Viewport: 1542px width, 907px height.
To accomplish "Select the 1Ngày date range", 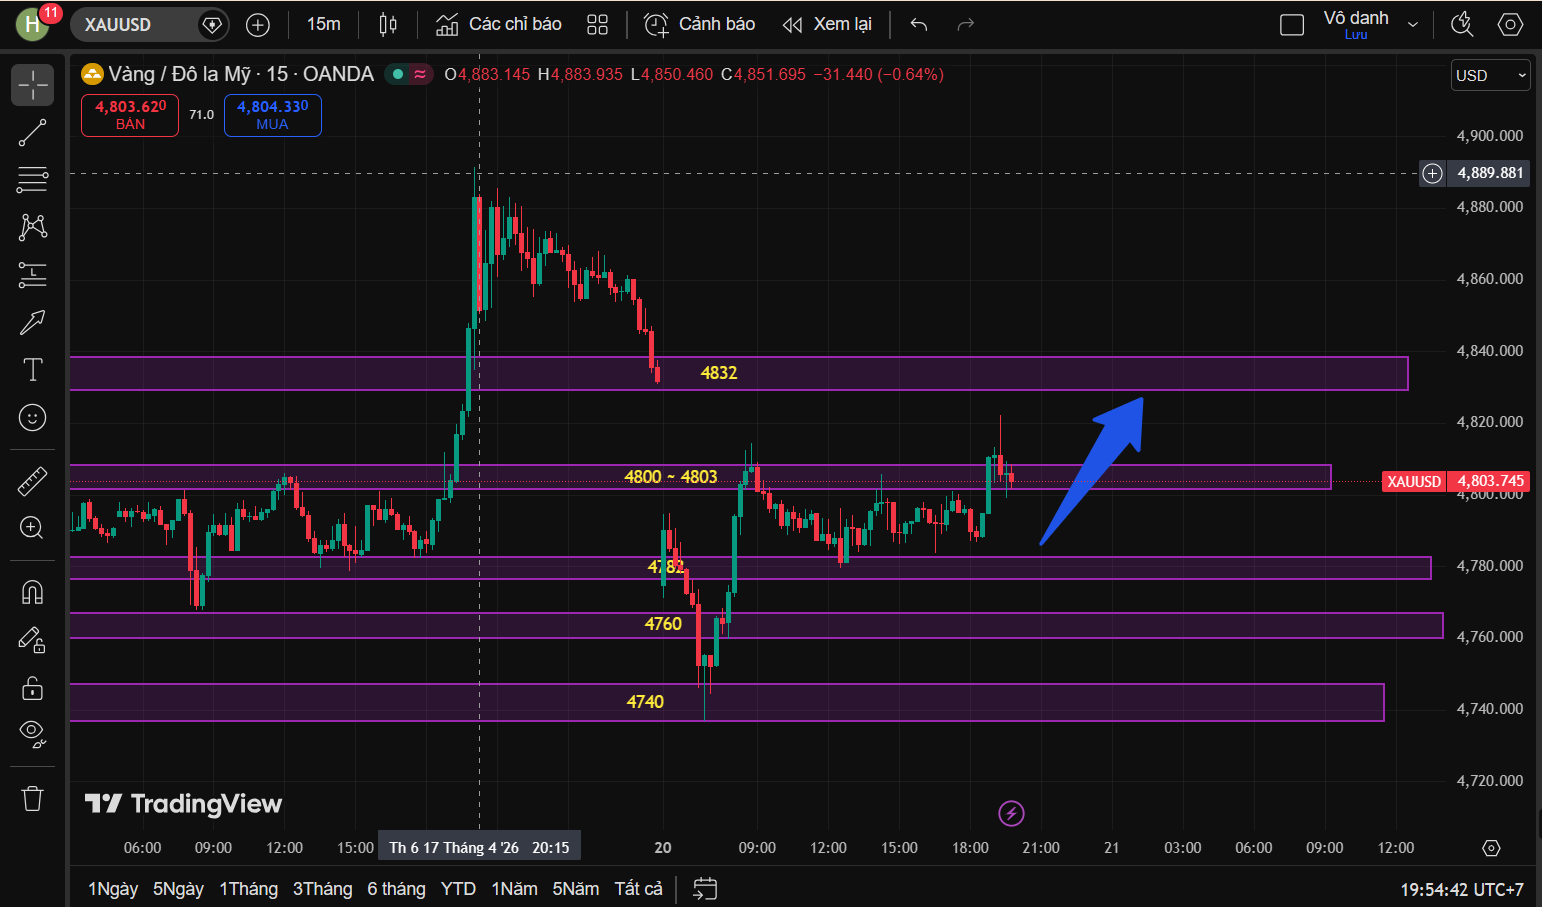I will coord(113,889).
